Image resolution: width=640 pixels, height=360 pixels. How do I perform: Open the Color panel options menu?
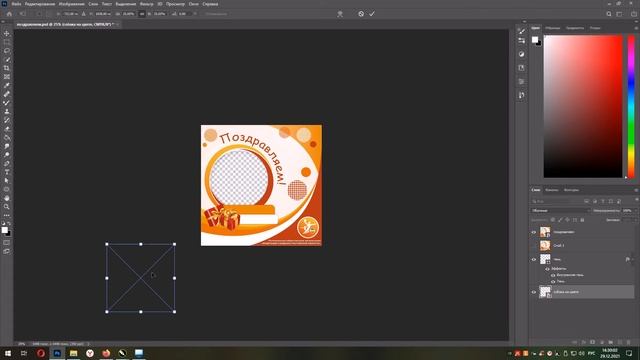point(636,28)
